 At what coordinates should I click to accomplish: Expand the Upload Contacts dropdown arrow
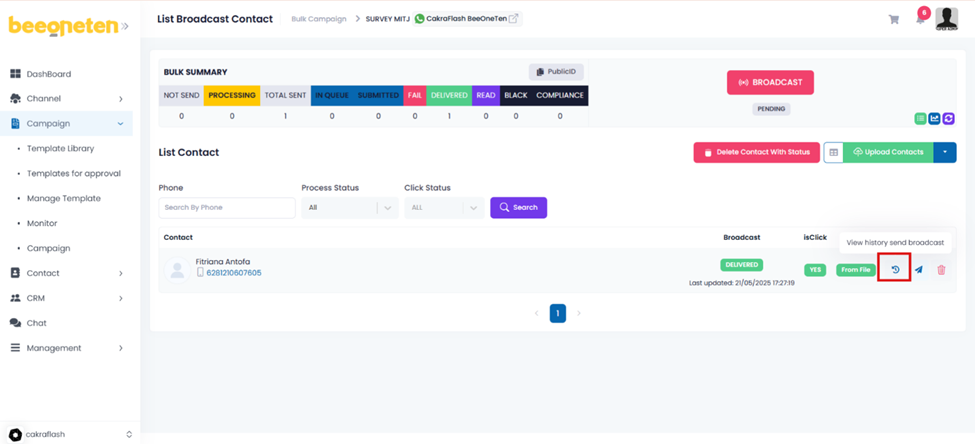[x=945, y=152]
